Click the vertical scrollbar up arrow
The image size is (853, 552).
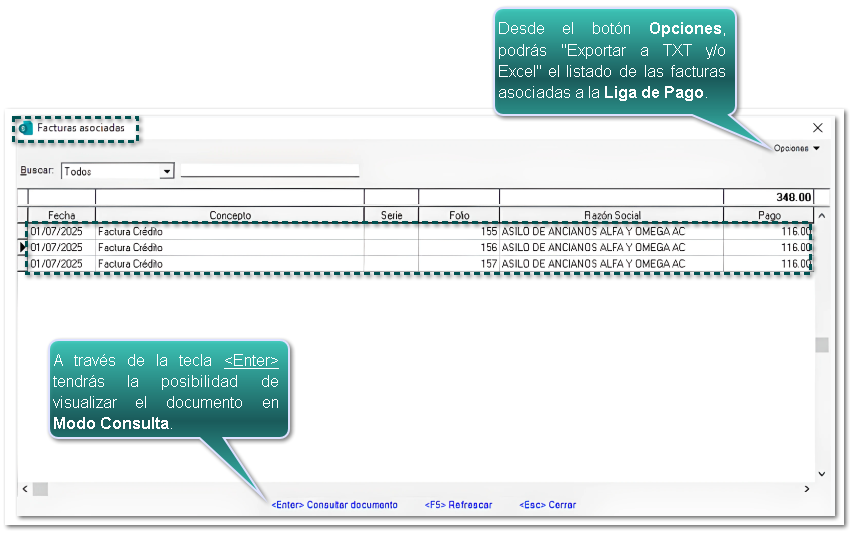pos(822,215)
